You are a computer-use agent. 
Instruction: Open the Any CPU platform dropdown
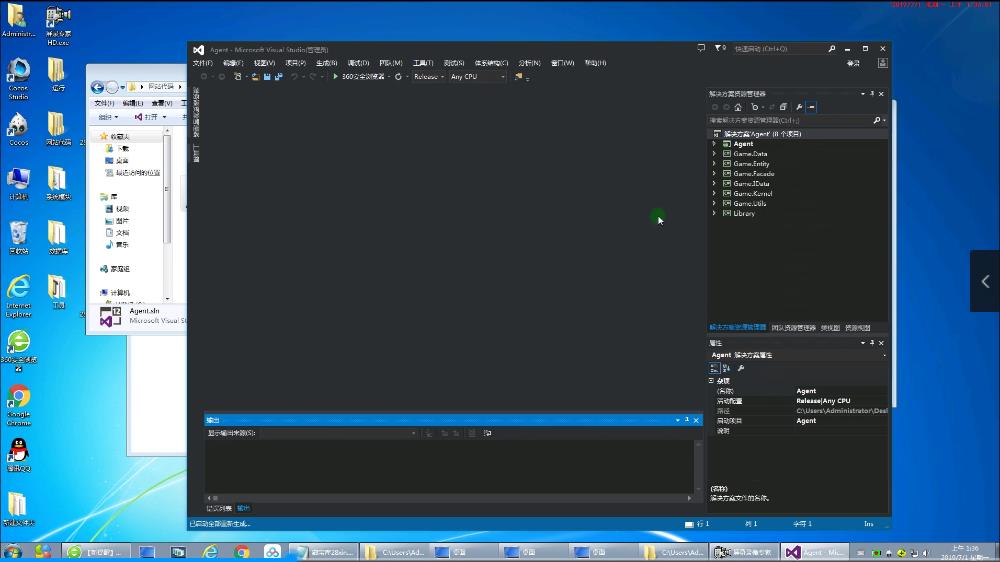[476, 77]
